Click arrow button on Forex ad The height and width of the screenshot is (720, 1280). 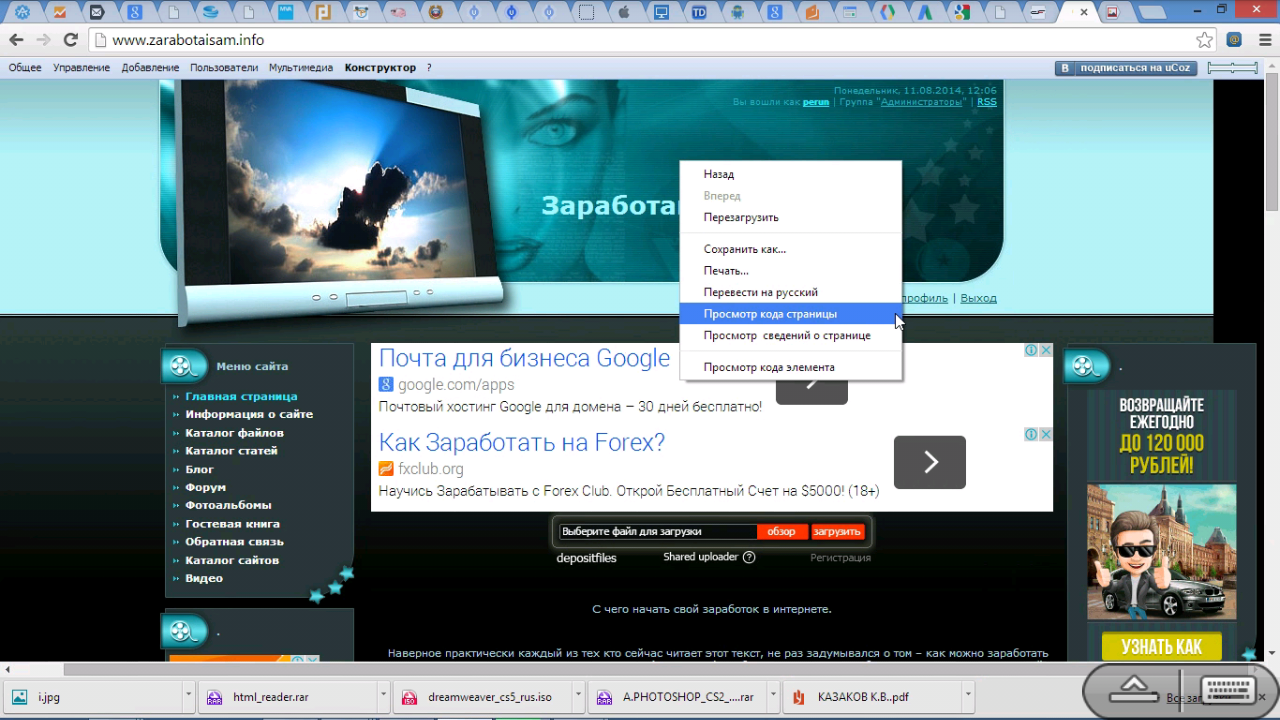(929, 462)
